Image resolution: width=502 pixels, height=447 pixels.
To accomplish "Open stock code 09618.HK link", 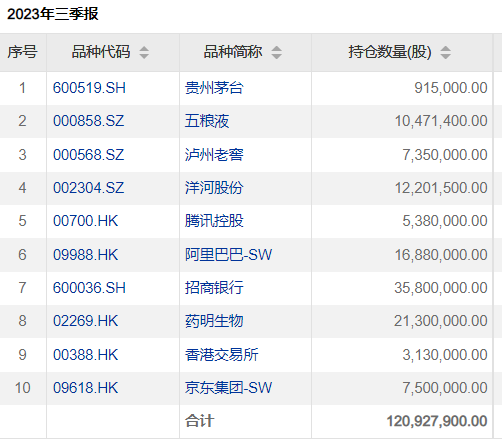I will point(86,388).
